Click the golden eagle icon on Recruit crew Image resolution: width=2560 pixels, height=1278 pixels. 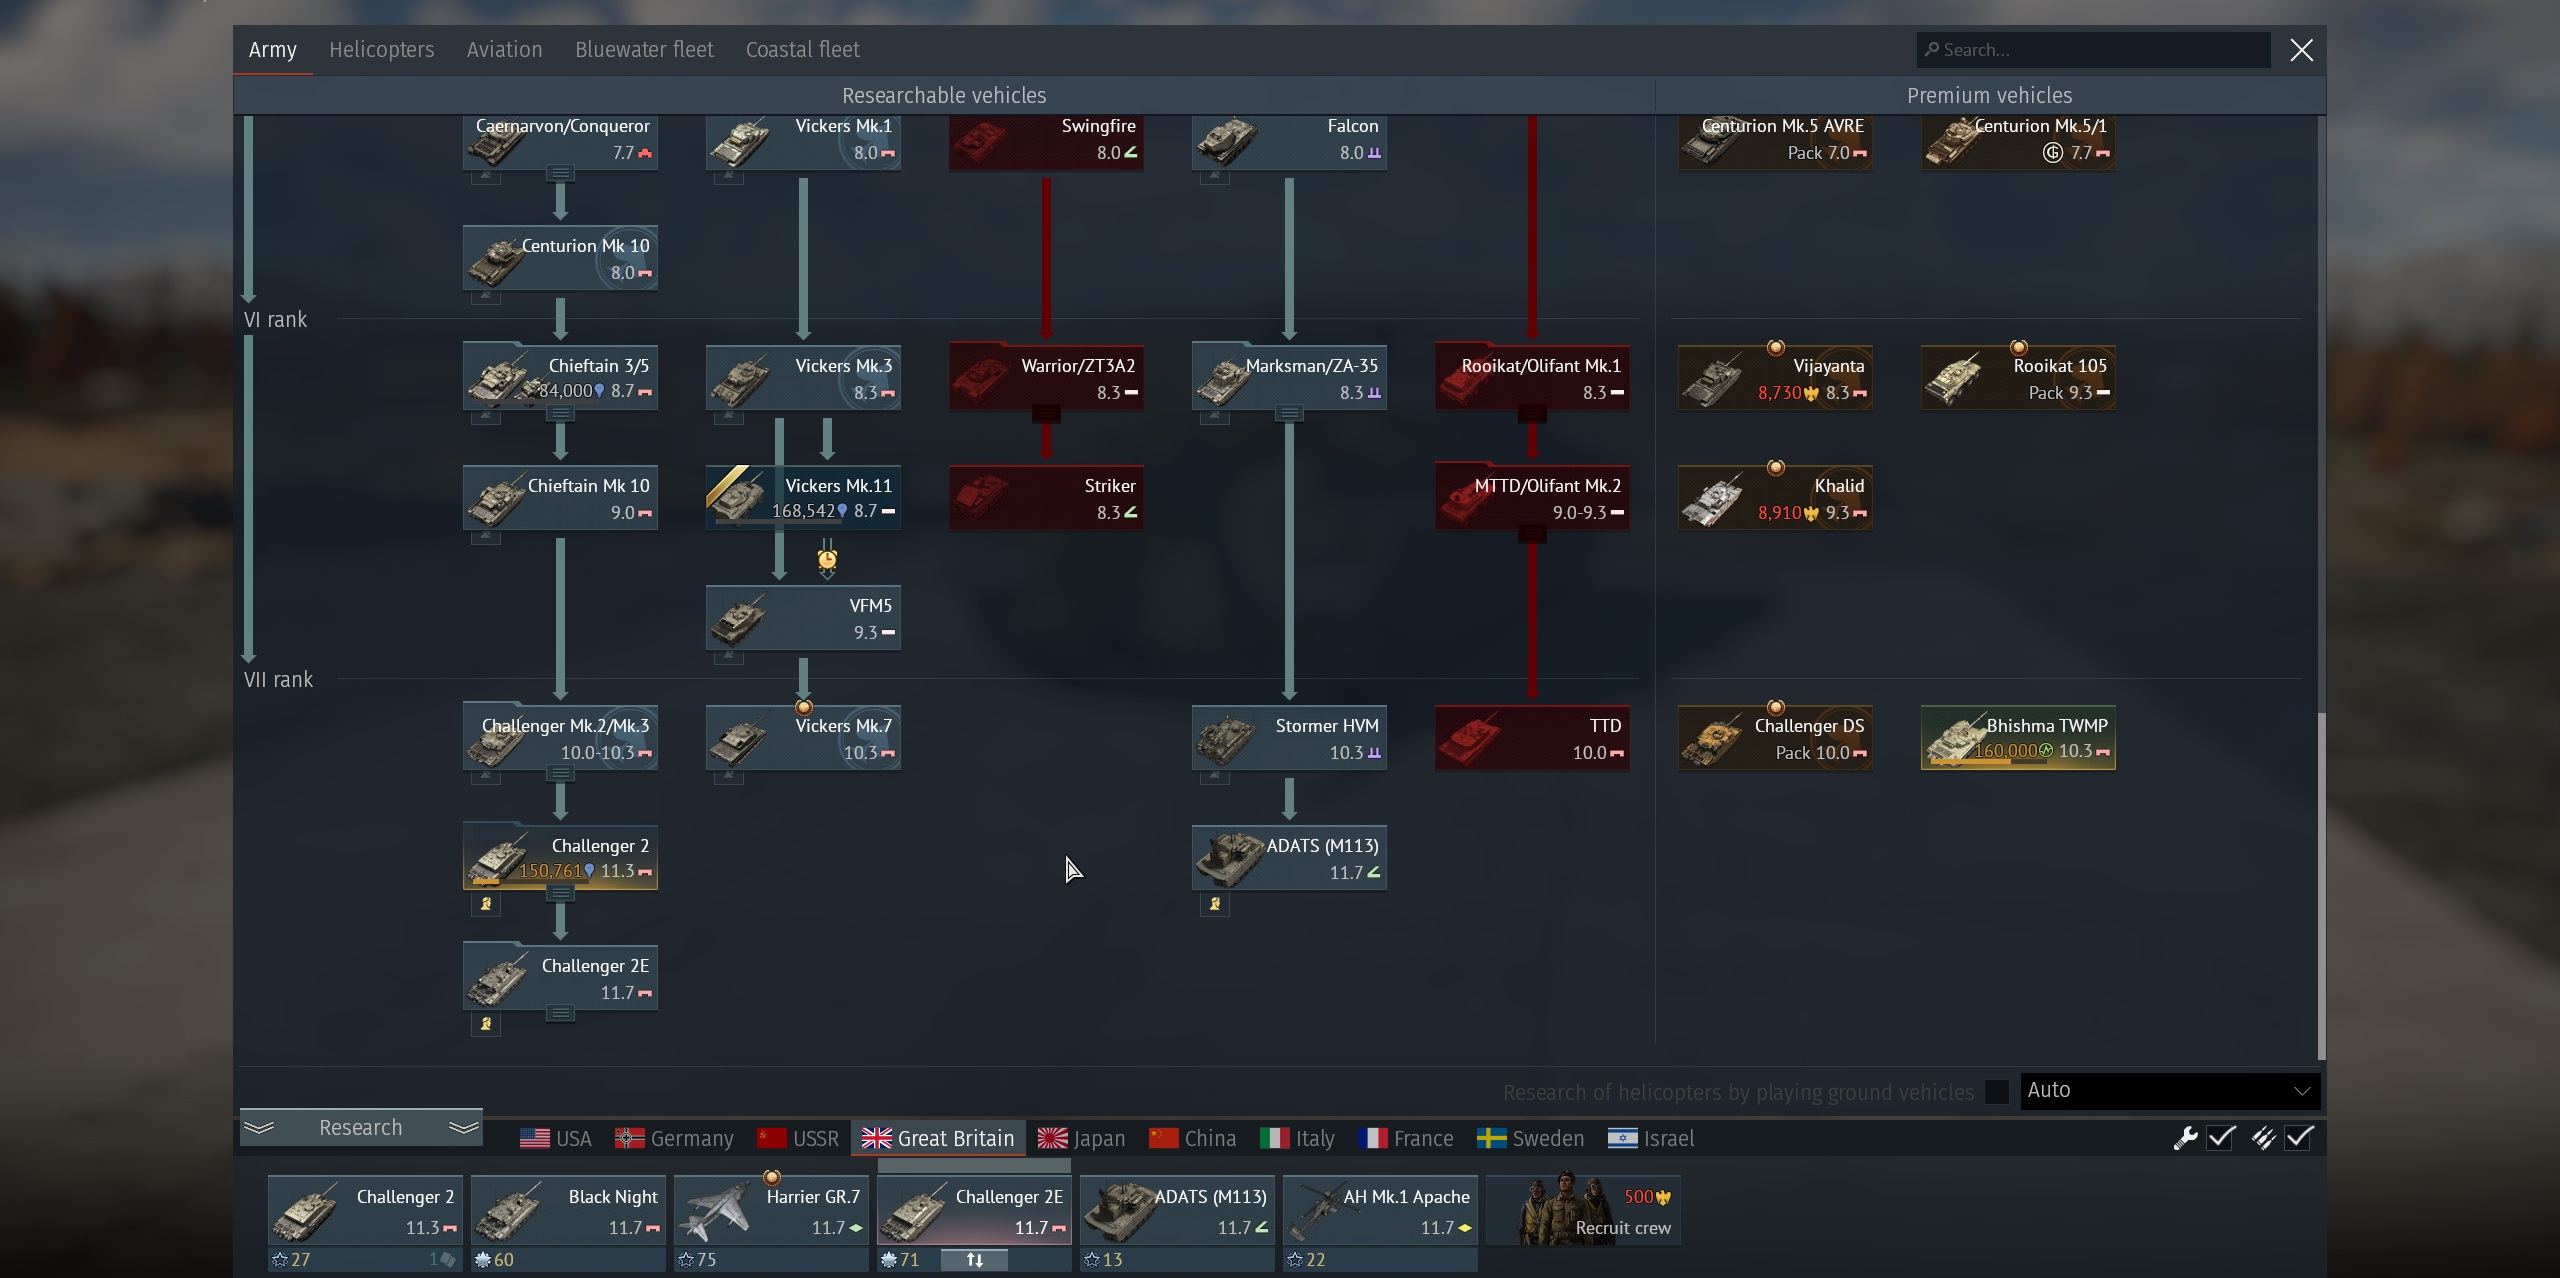[x=1664, y=1197]
